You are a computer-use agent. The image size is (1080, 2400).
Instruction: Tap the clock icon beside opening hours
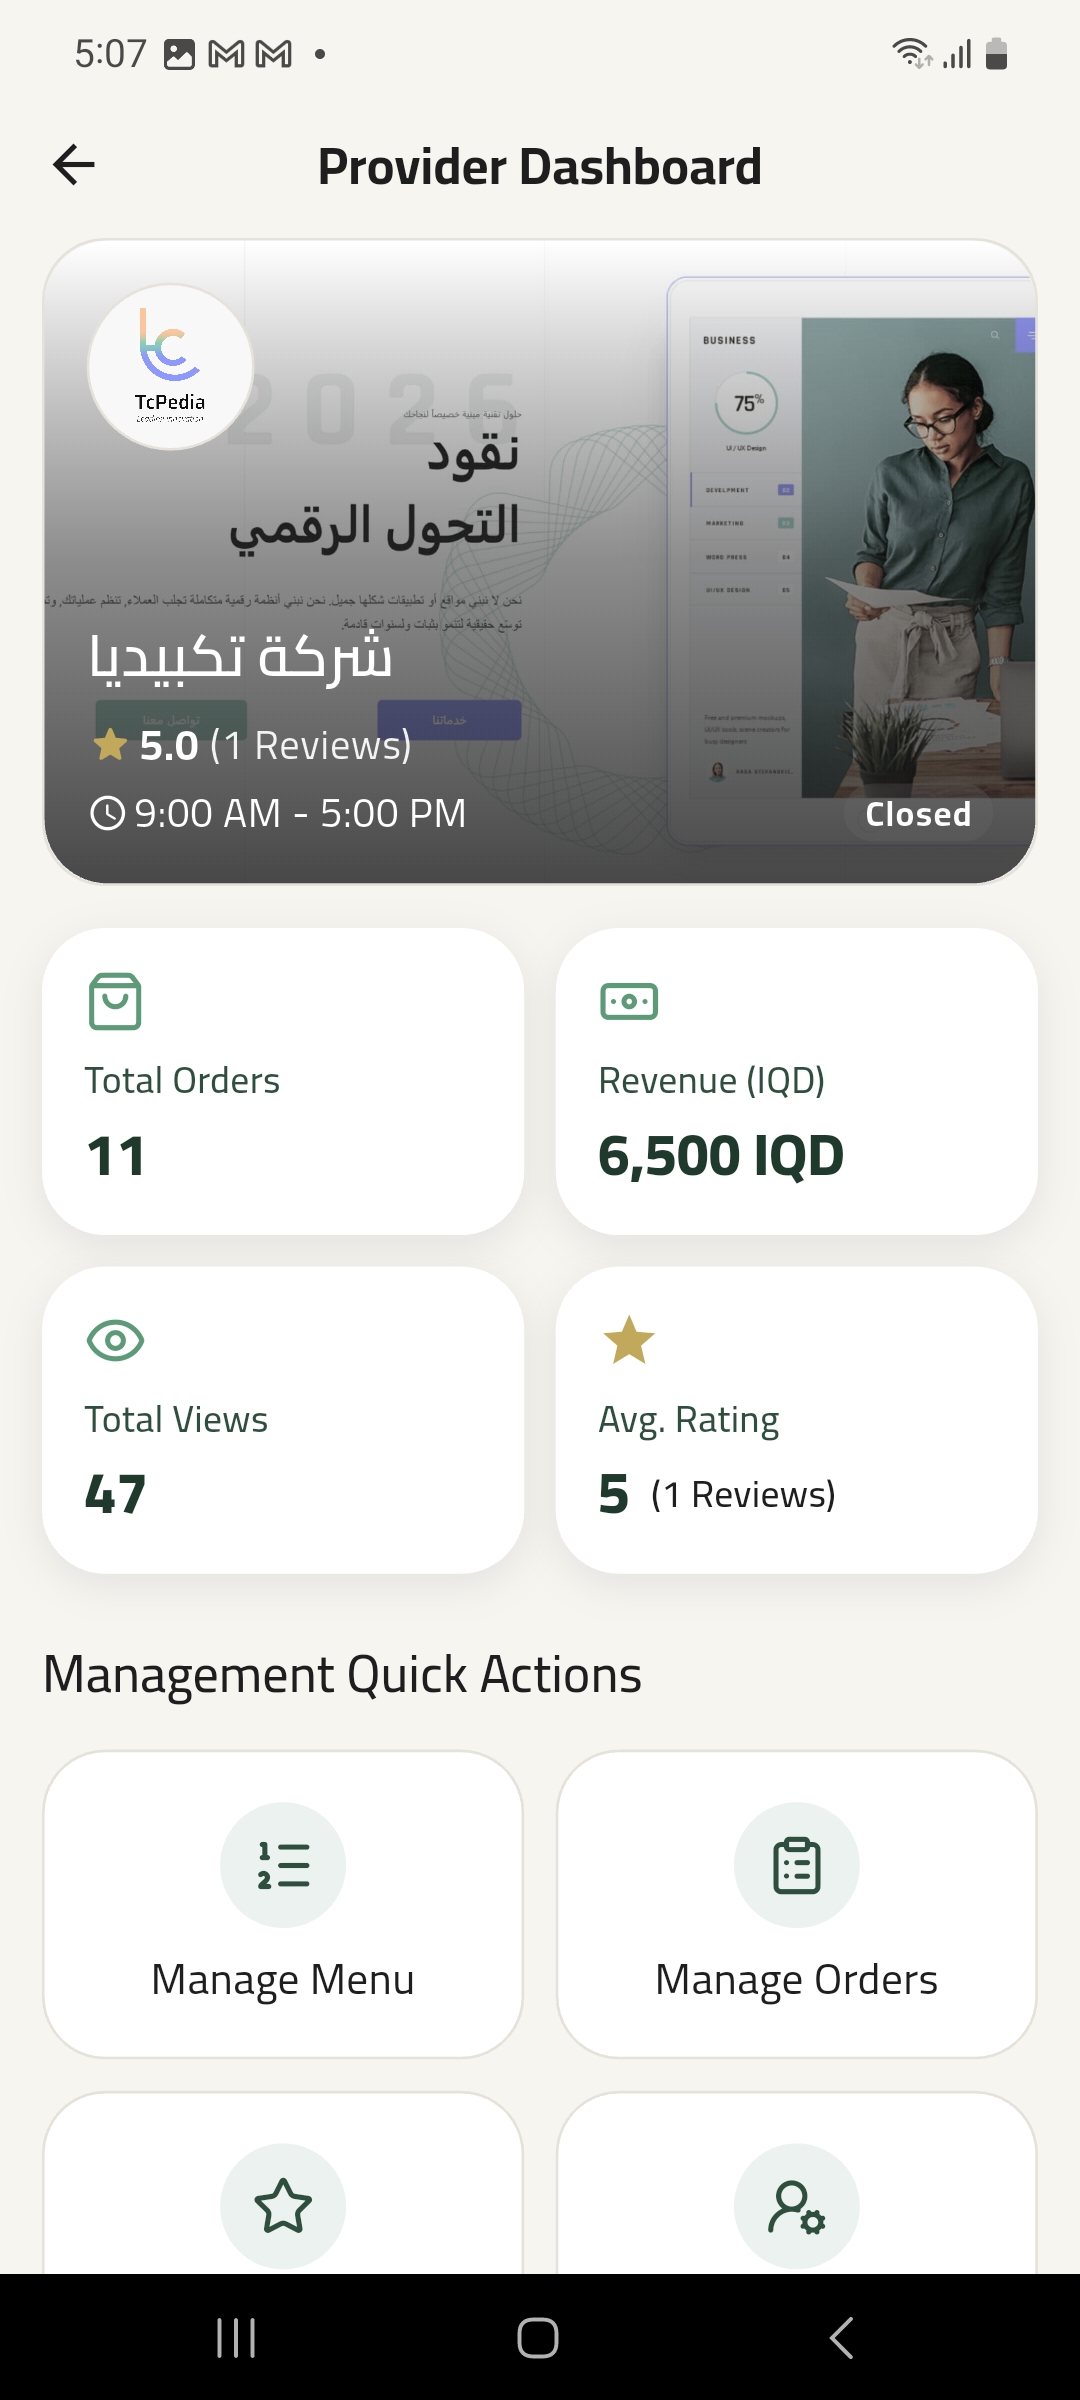107,813
